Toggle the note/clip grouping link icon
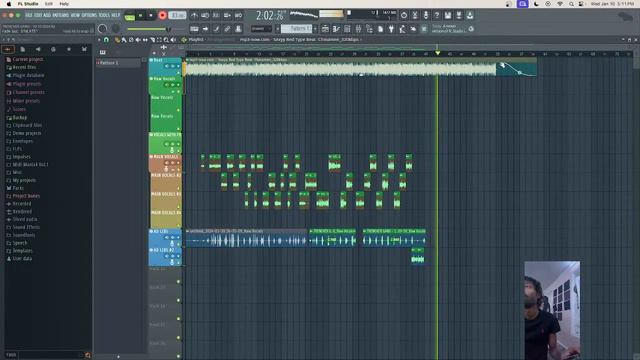 (x=227, y=29)
